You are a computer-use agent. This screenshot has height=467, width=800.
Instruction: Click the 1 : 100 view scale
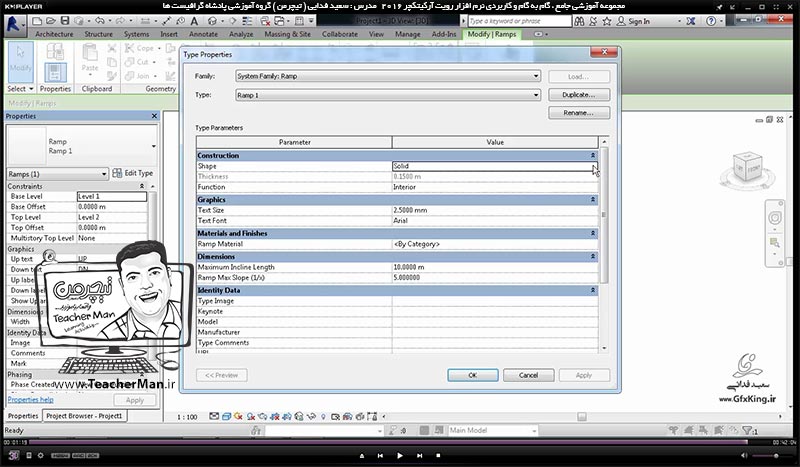tap(187, 417)
